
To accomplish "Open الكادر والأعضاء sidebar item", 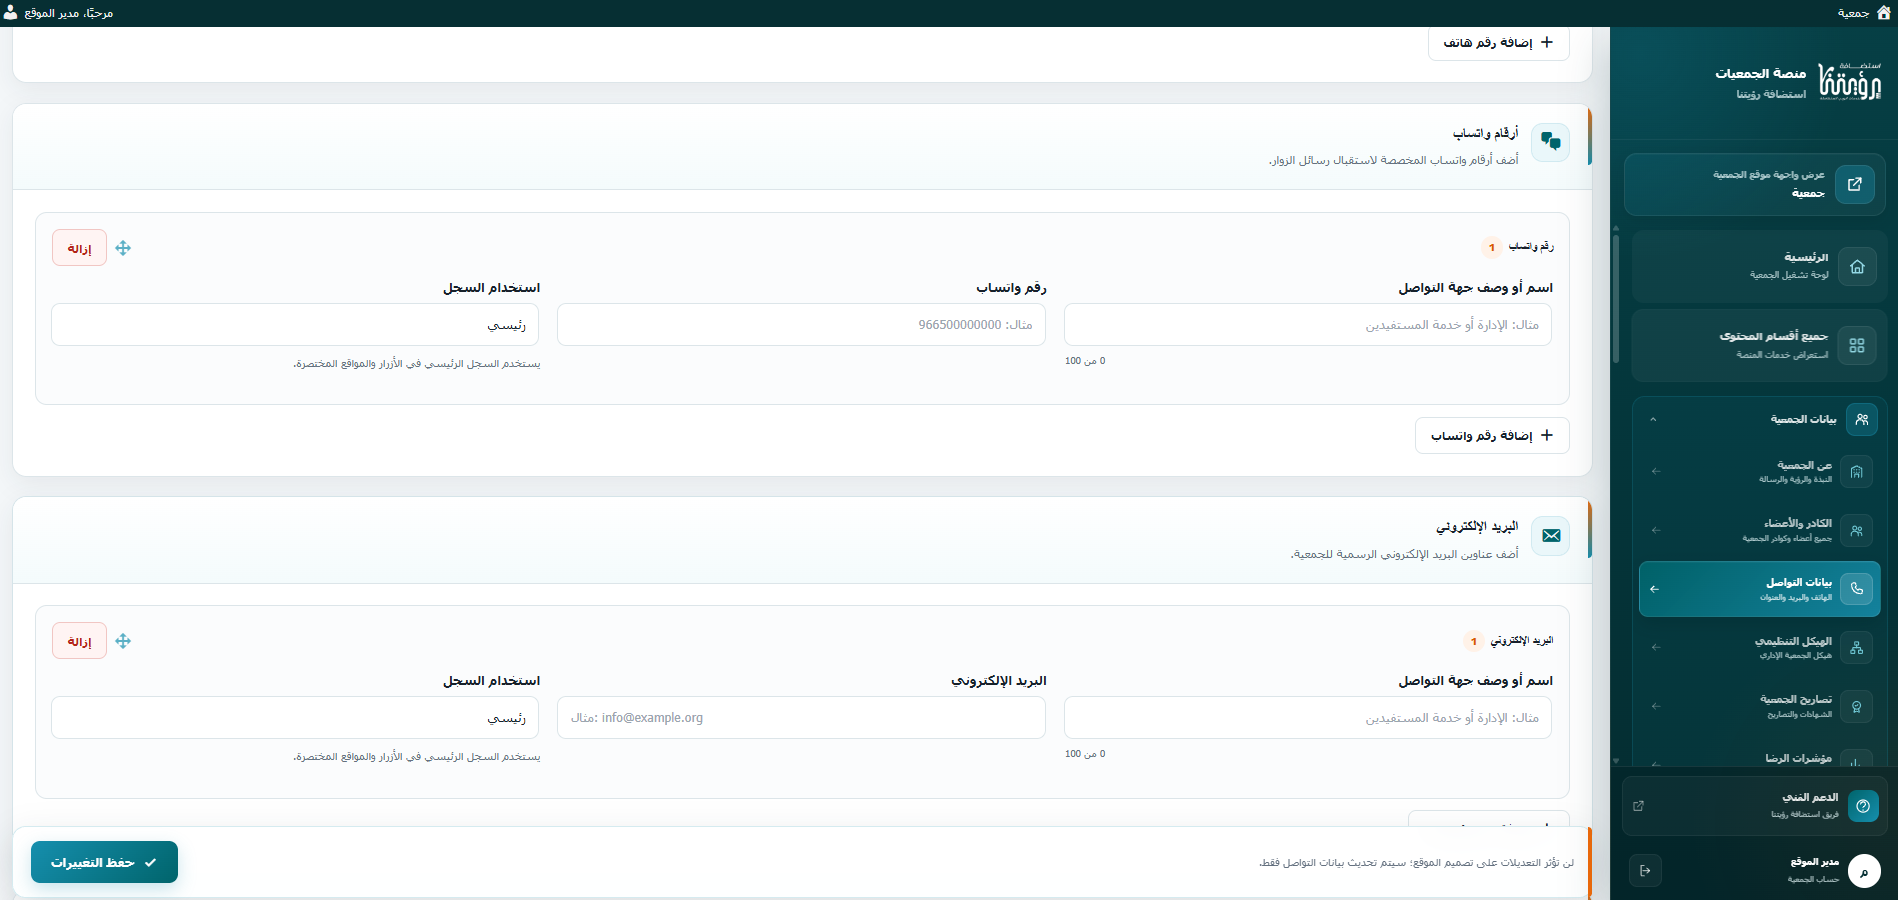I will pos(1759,530).
